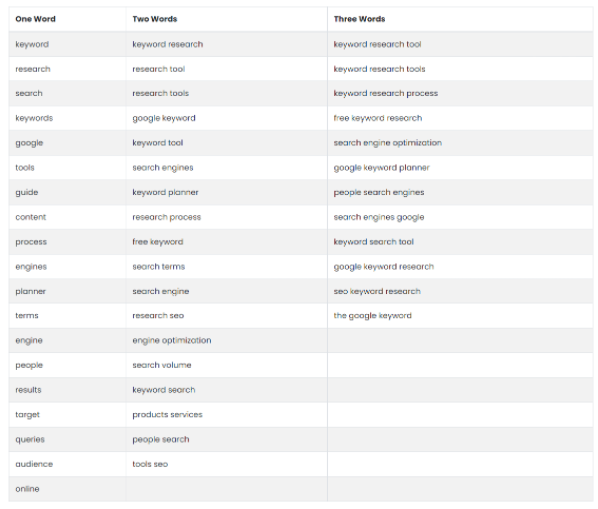598x509 pixels.
Task: Select the 'audience' one-word entry
Action: pos(34,464)
